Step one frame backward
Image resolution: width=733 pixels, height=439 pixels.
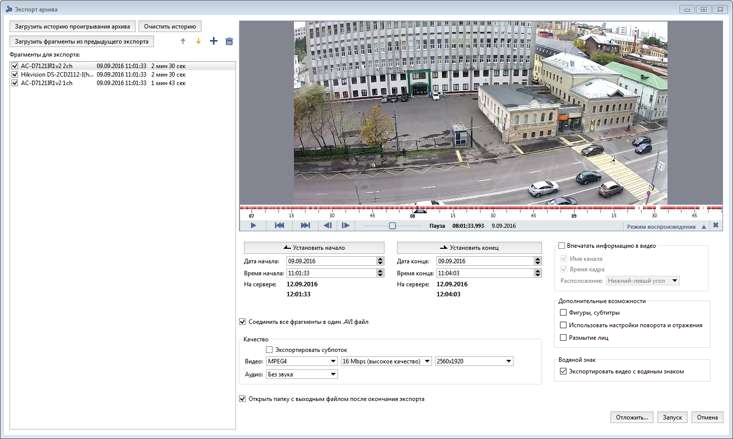tap(327, 226)
